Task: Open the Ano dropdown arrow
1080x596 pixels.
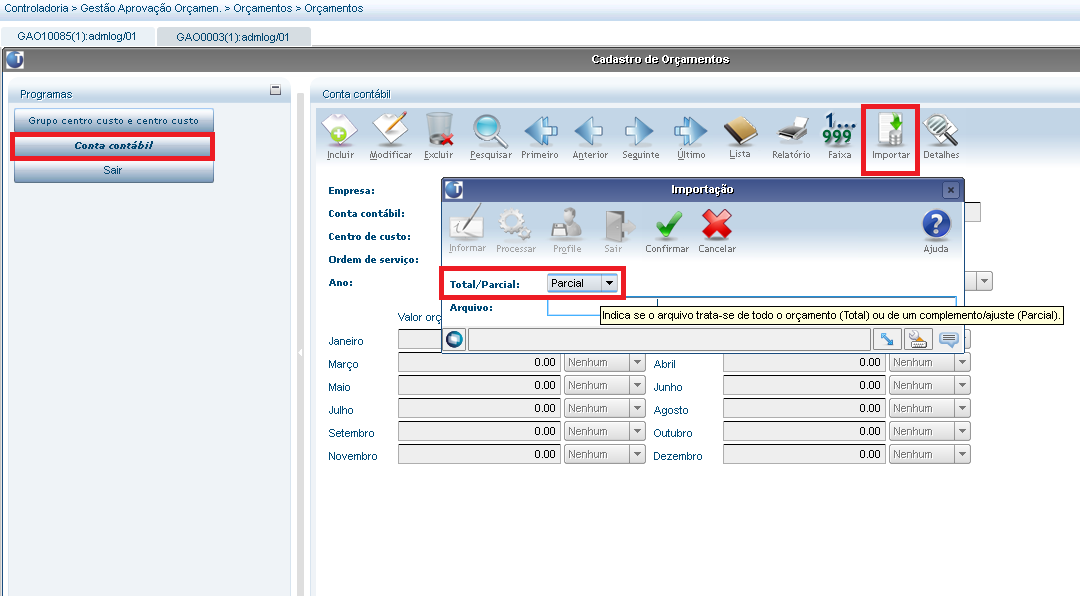Action: (984, 281)
